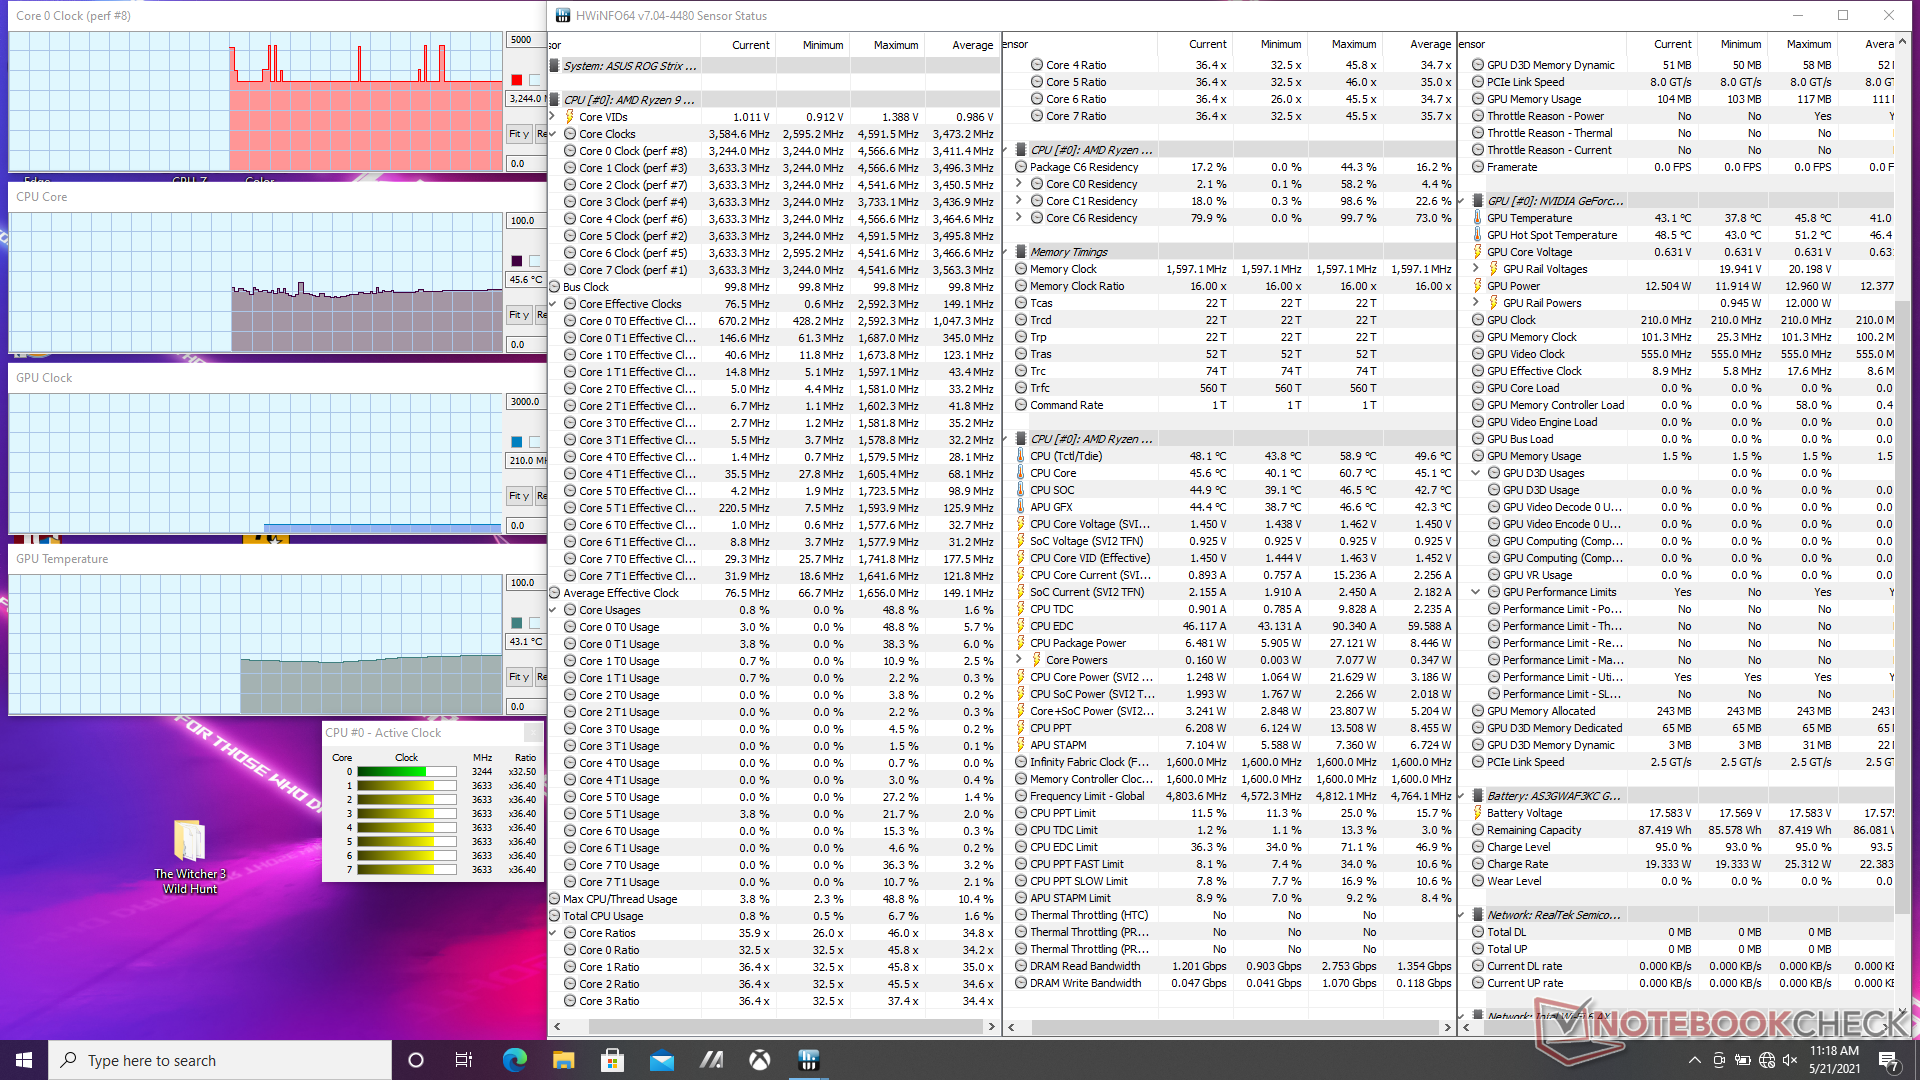Toggle the checkbox beside the purple CPU Core swatch

(x=535, y=261)
